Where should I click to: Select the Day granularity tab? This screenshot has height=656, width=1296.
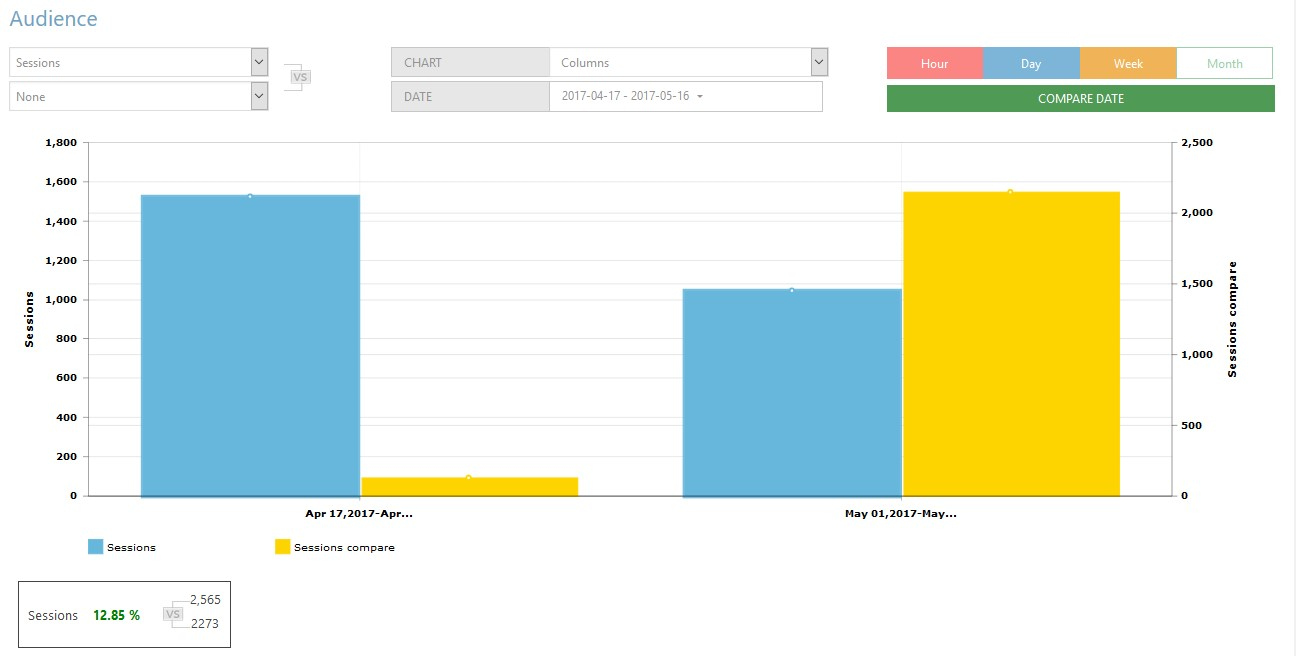tap(1031, 63)
